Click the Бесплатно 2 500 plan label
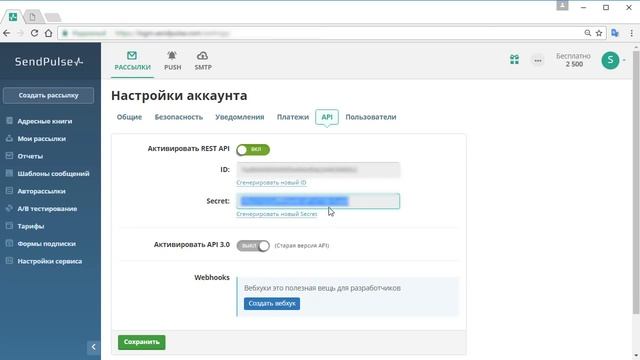640x360 pixels. point(573,60)
